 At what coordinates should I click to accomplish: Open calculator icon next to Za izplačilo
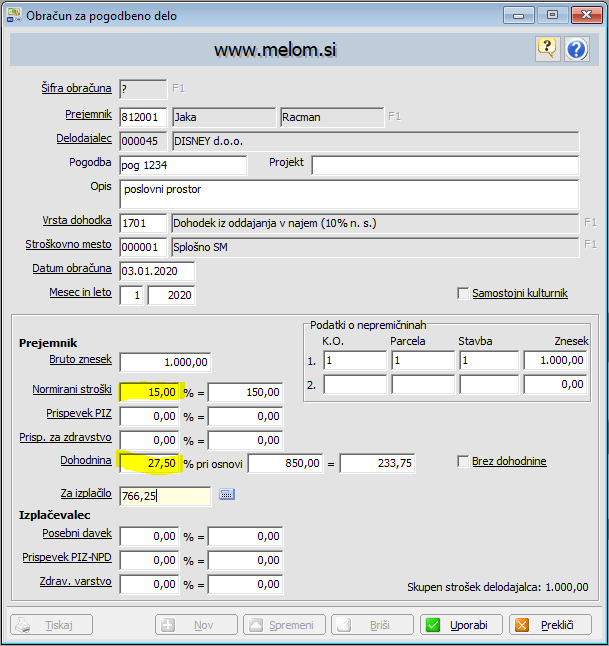[x=226, y=494]
